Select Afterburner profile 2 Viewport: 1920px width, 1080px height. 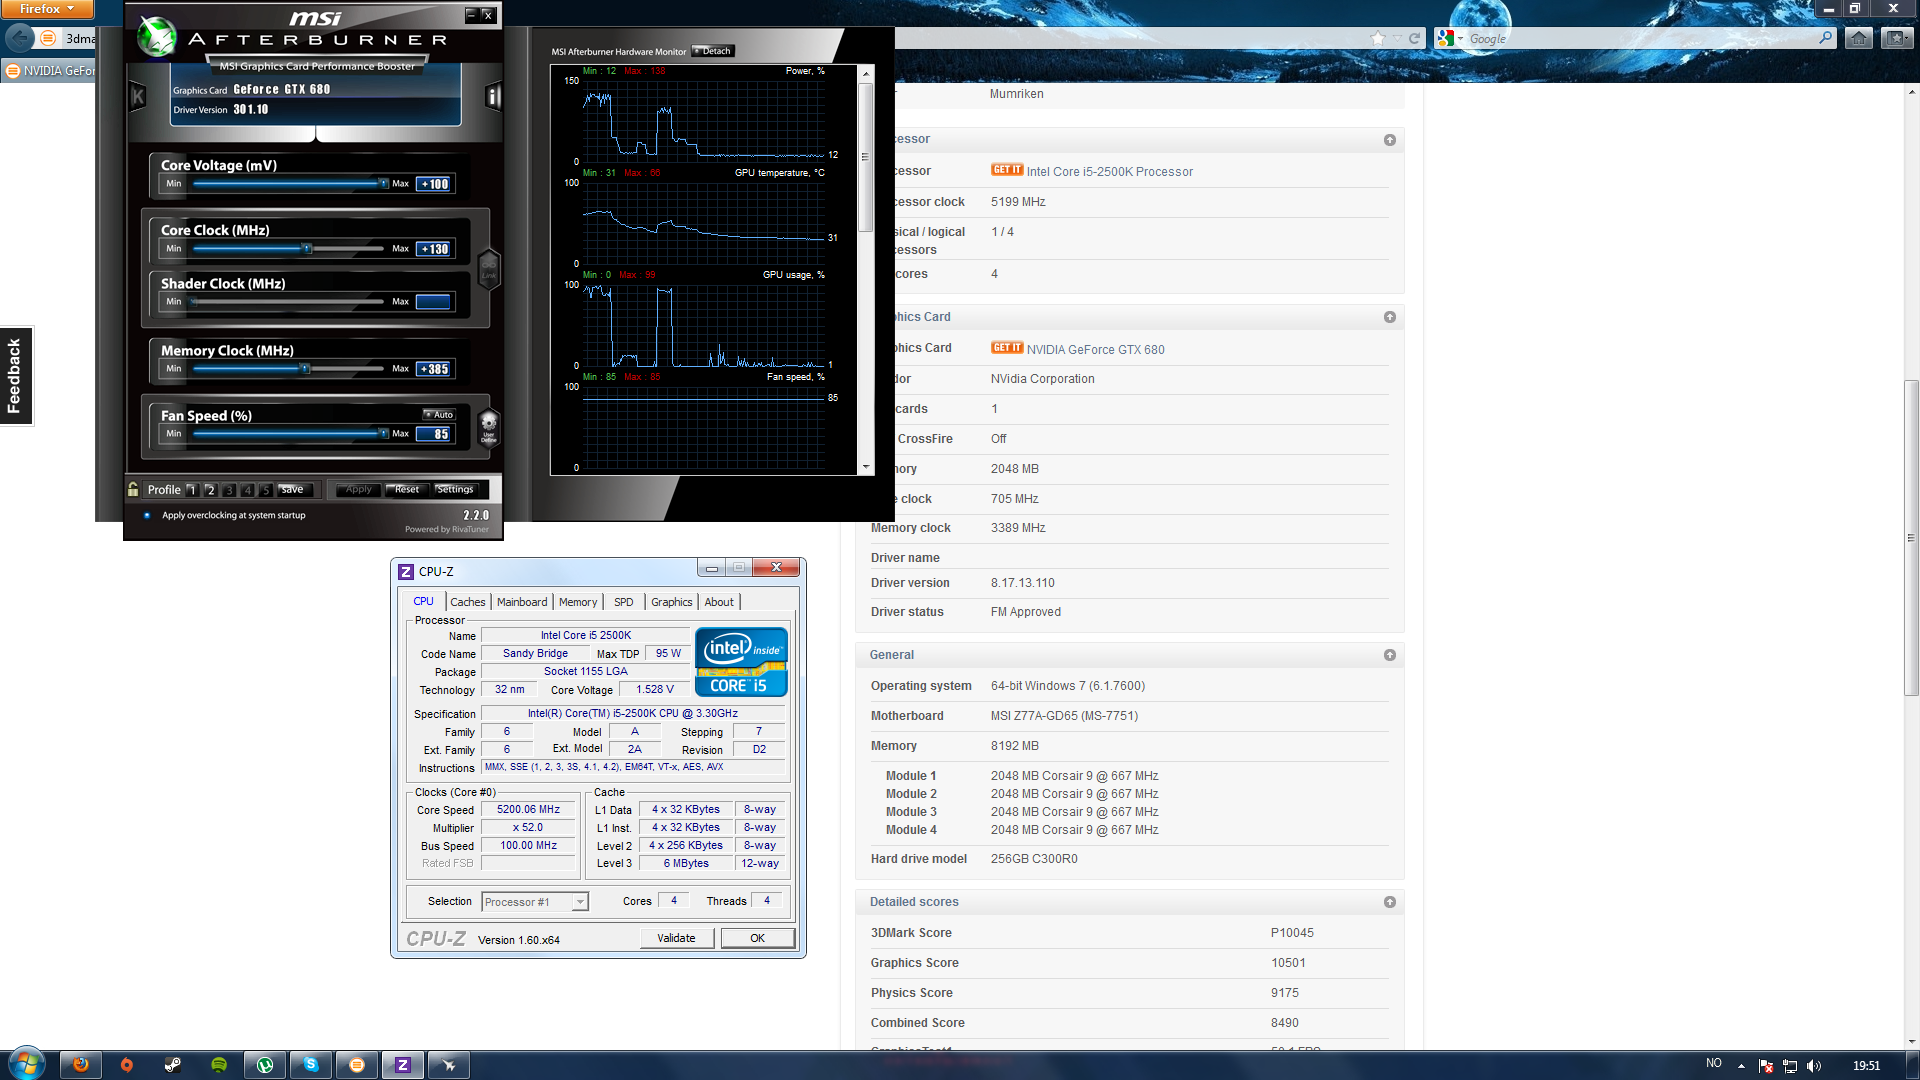pyautogui.click(x=211, y=490)
